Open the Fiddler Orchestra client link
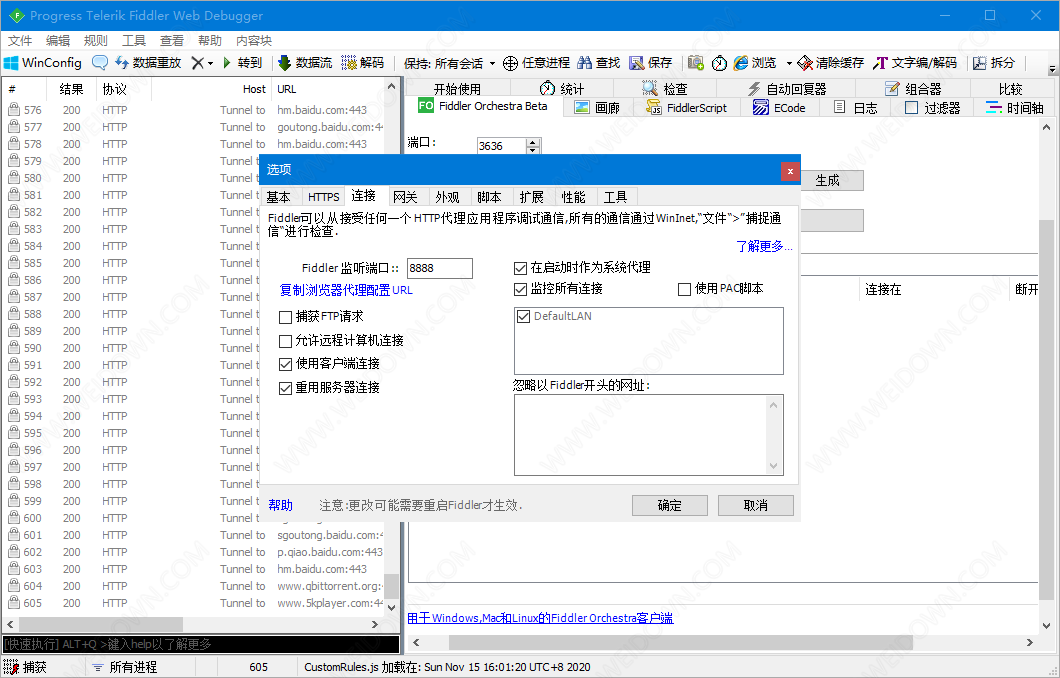Image resolution: width=1060 pixels, height=678 pixels. click(540, 618)
